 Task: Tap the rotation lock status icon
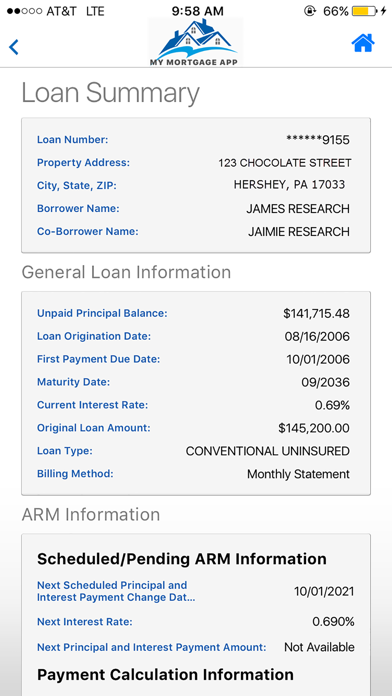pos(309,11)
